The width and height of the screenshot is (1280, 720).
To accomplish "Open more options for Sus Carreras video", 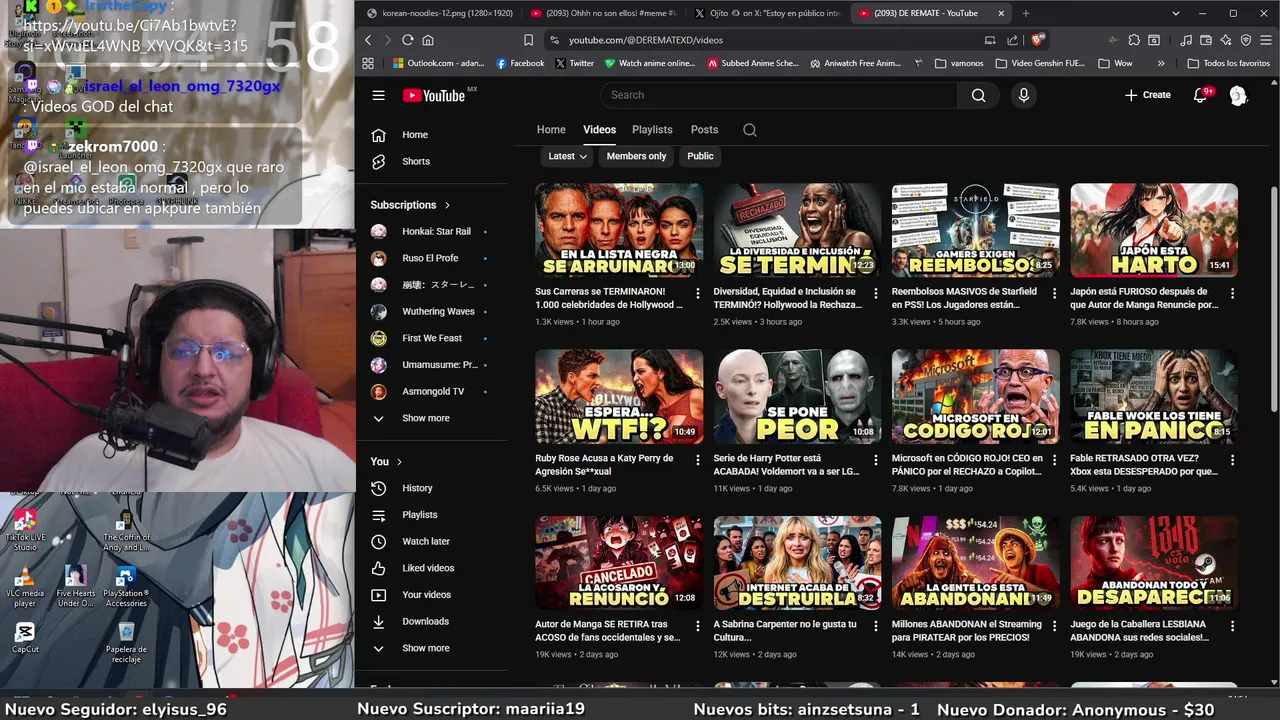I will tap(697, 293).
